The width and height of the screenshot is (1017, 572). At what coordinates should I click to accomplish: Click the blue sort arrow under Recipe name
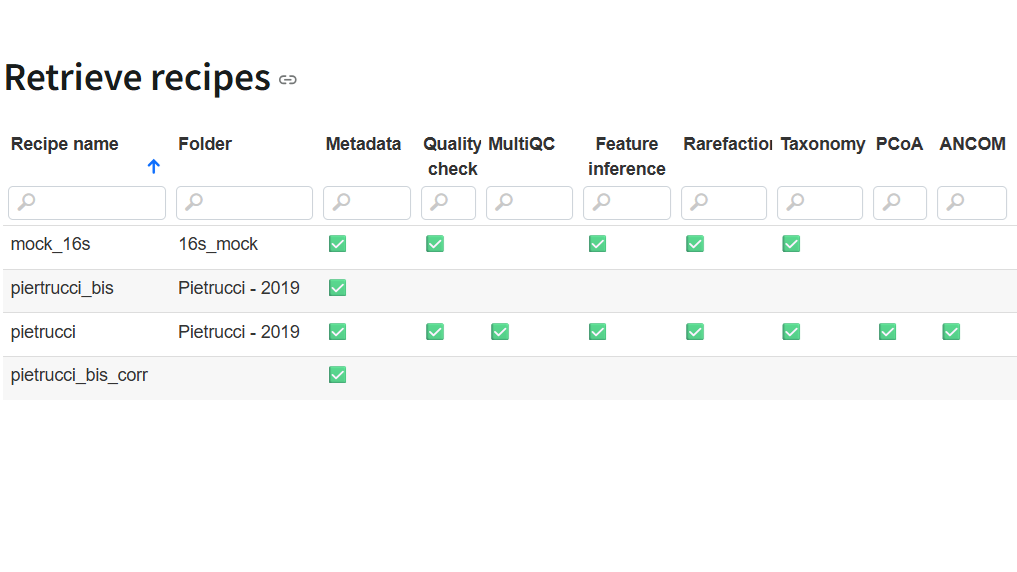click(153, 167)
